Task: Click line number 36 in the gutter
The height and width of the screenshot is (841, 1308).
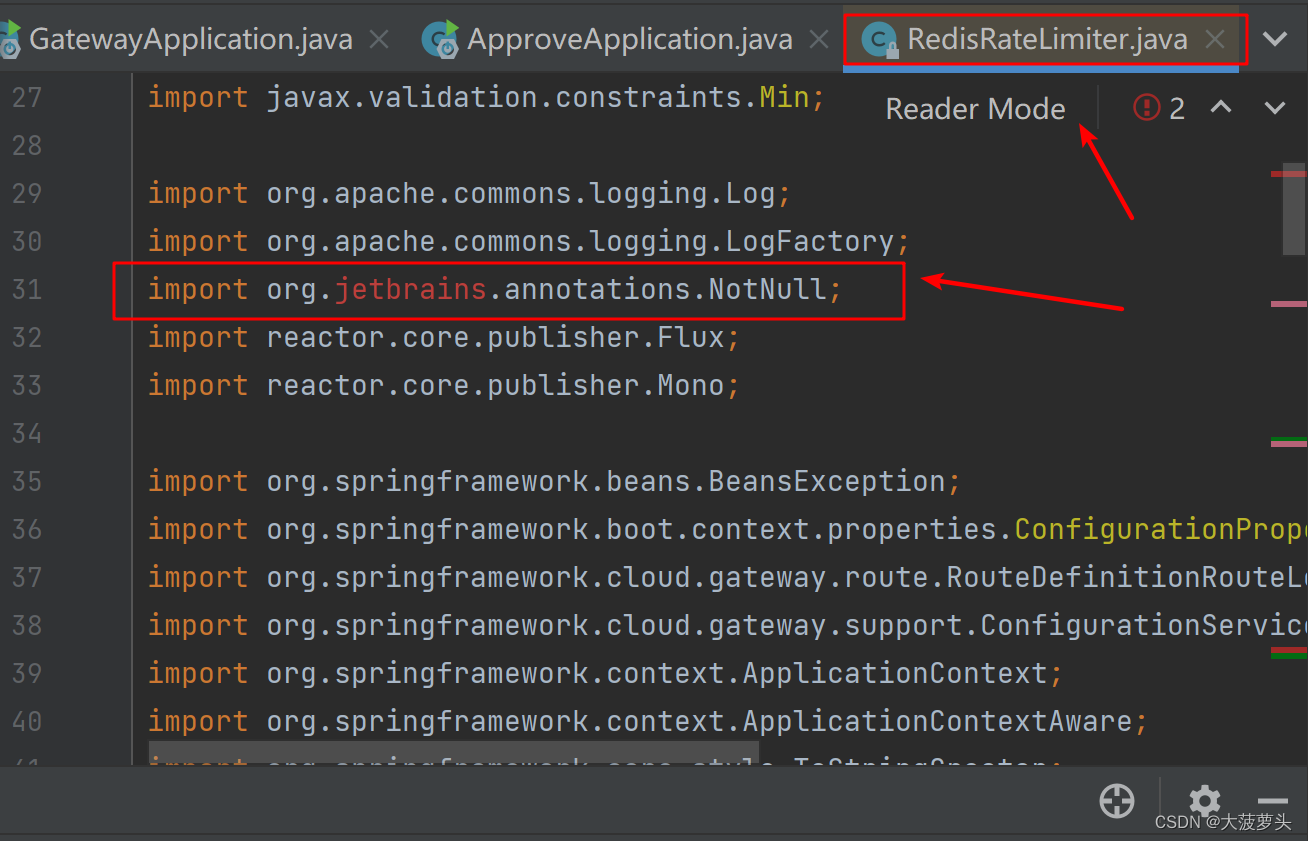Action: tap(27, 530)
